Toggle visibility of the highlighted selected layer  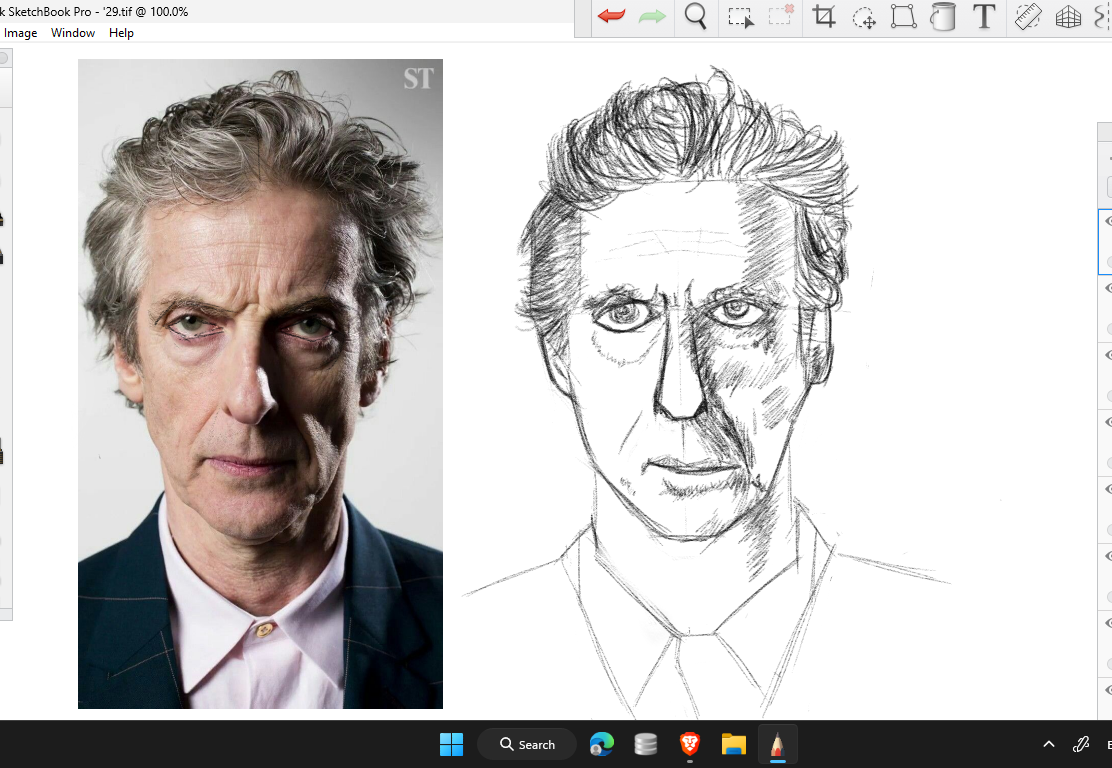click(1108, 221)
